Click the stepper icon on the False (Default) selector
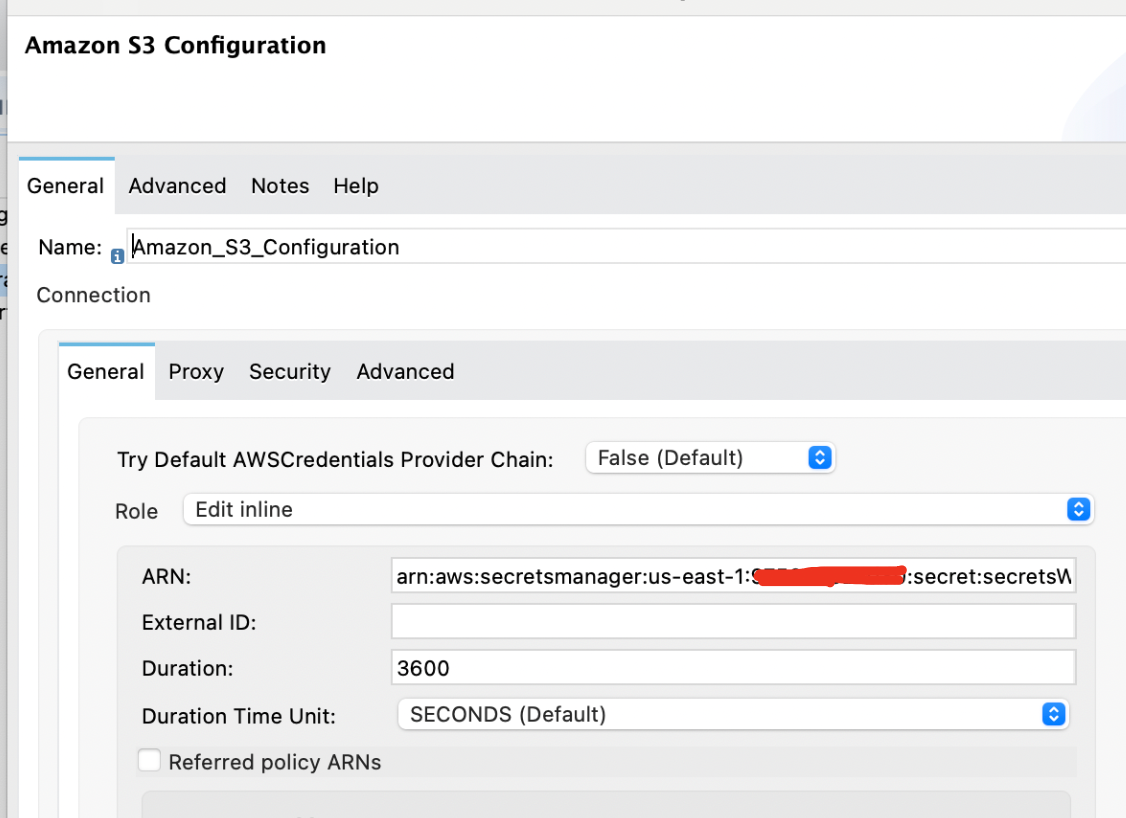 tap(820, 457)
